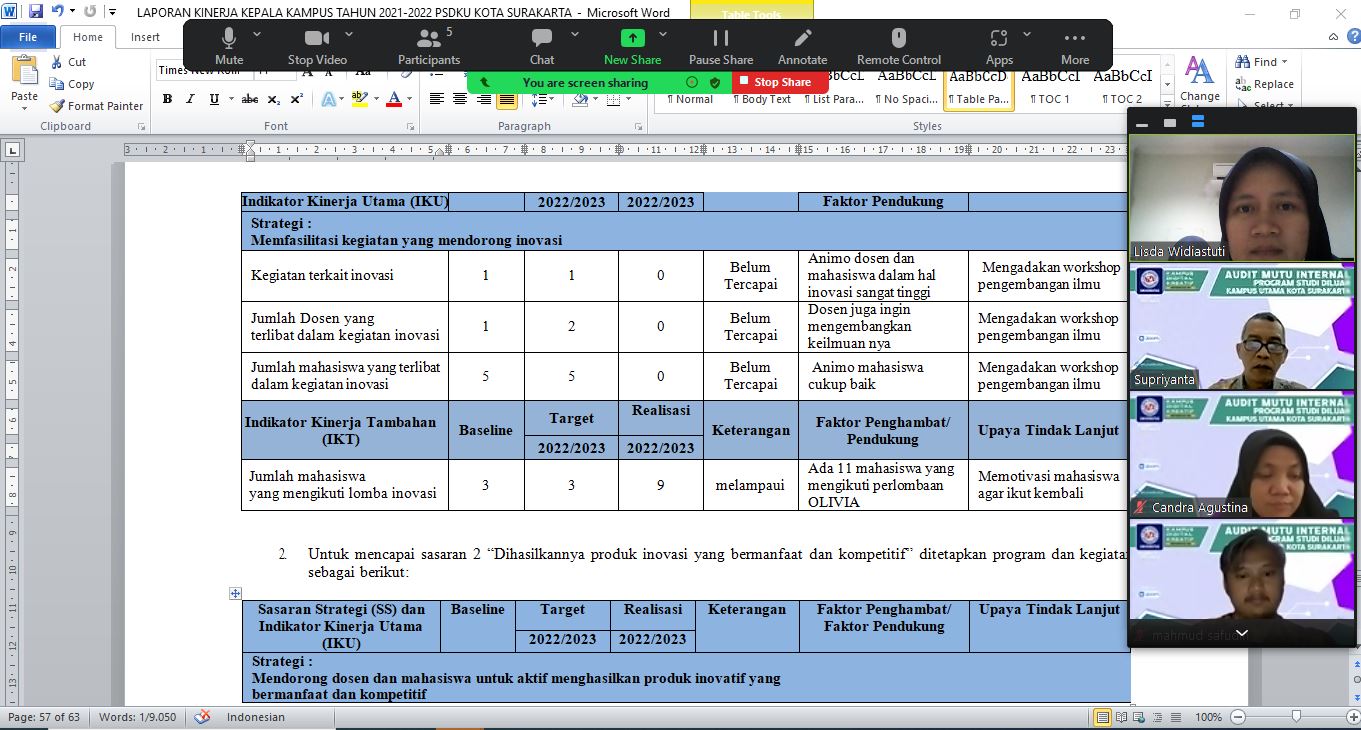Click Page 57 of 63 in status bar
The image size is (1361, 730).
pos(44,717)
